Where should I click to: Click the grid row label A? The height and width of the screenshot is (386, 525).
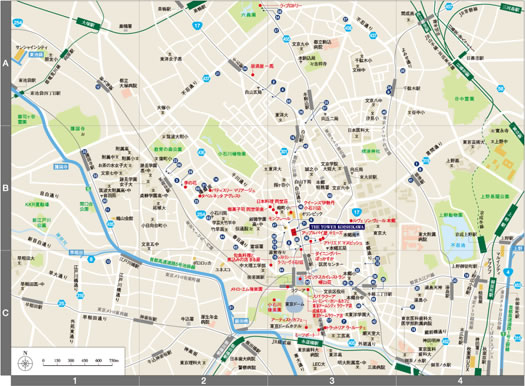point(5,63)
